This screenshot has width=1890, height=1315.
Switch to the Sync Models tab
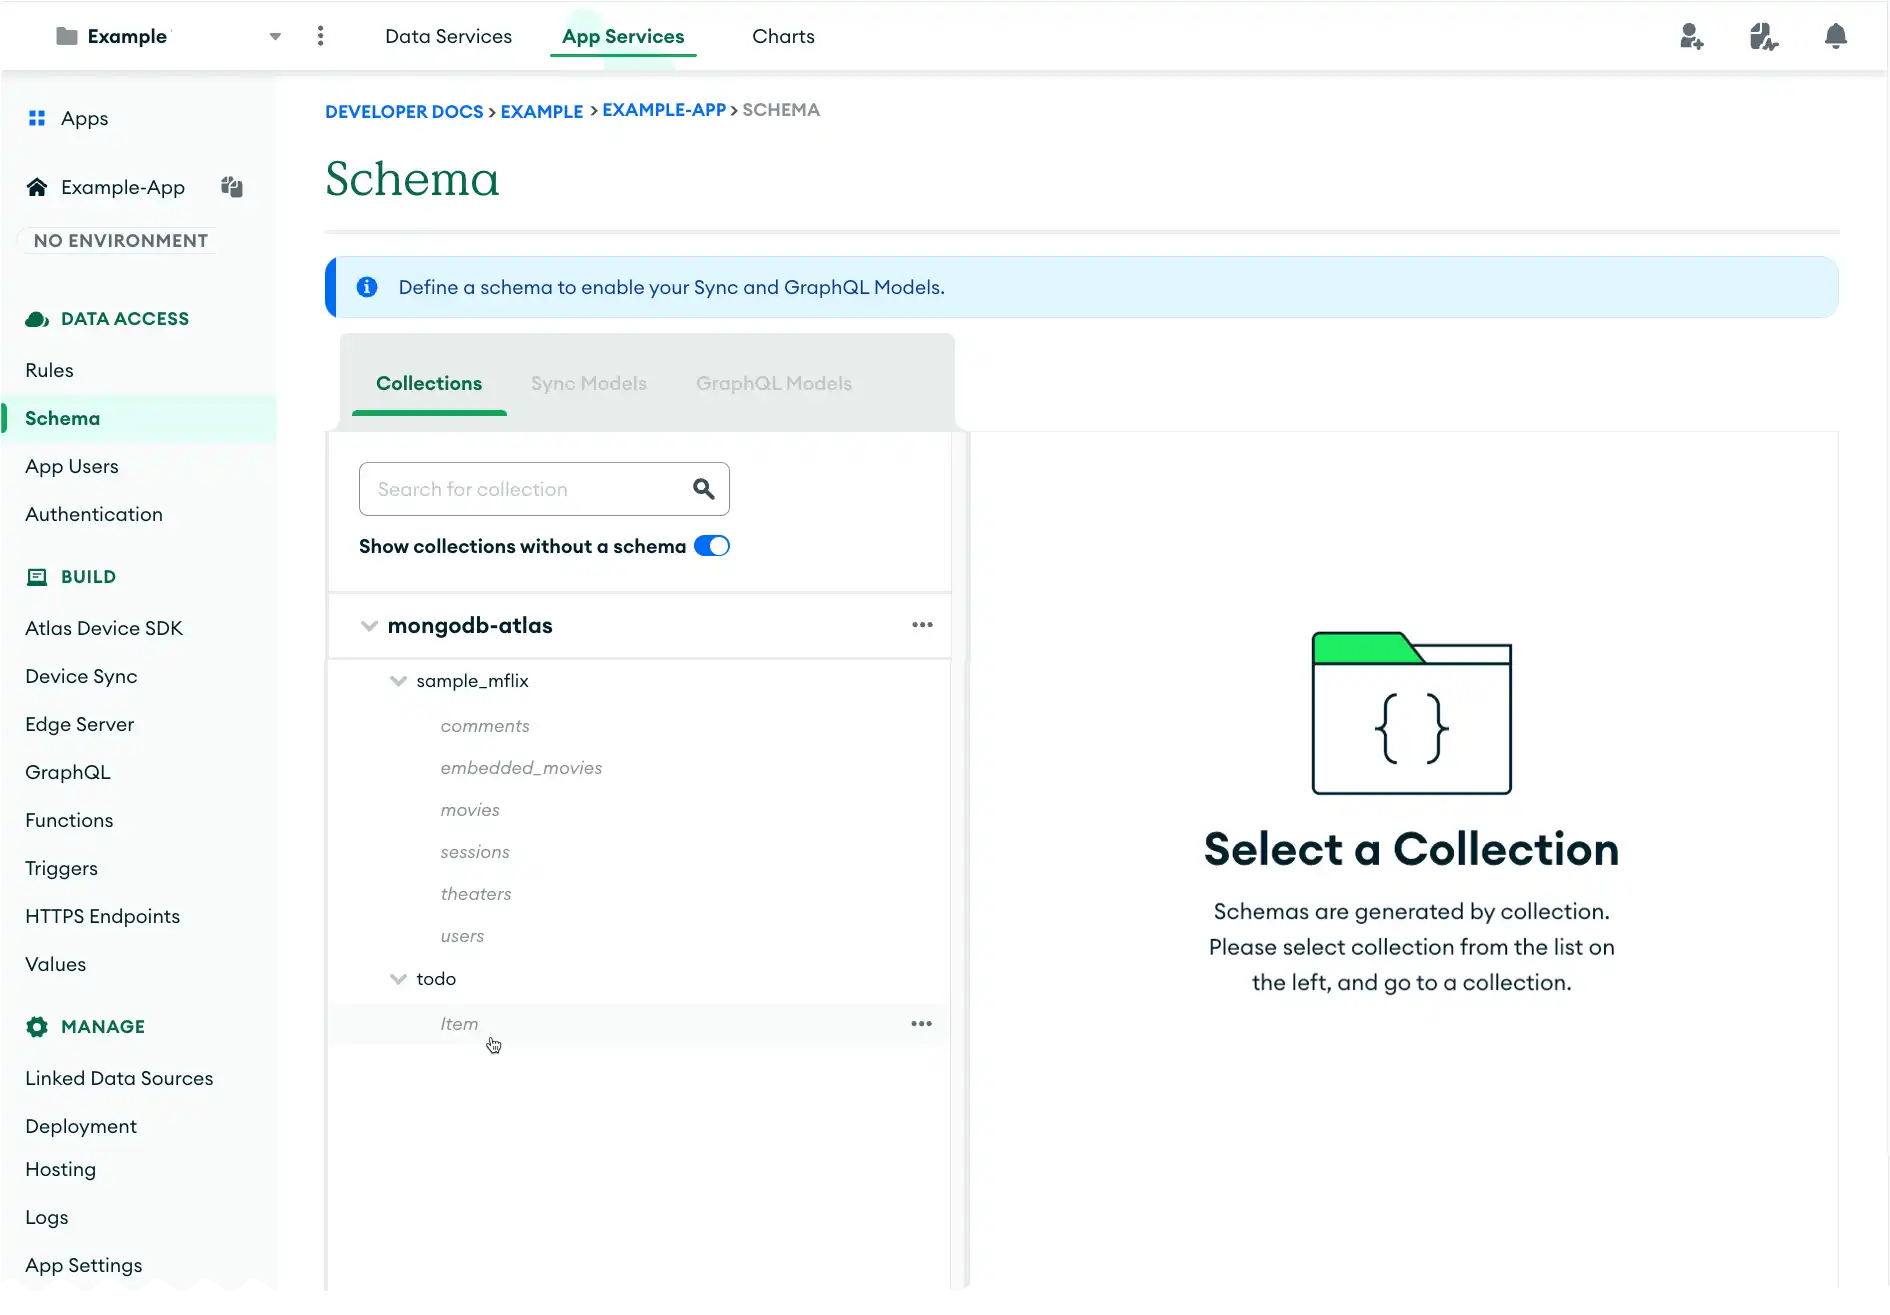(588, 383)
